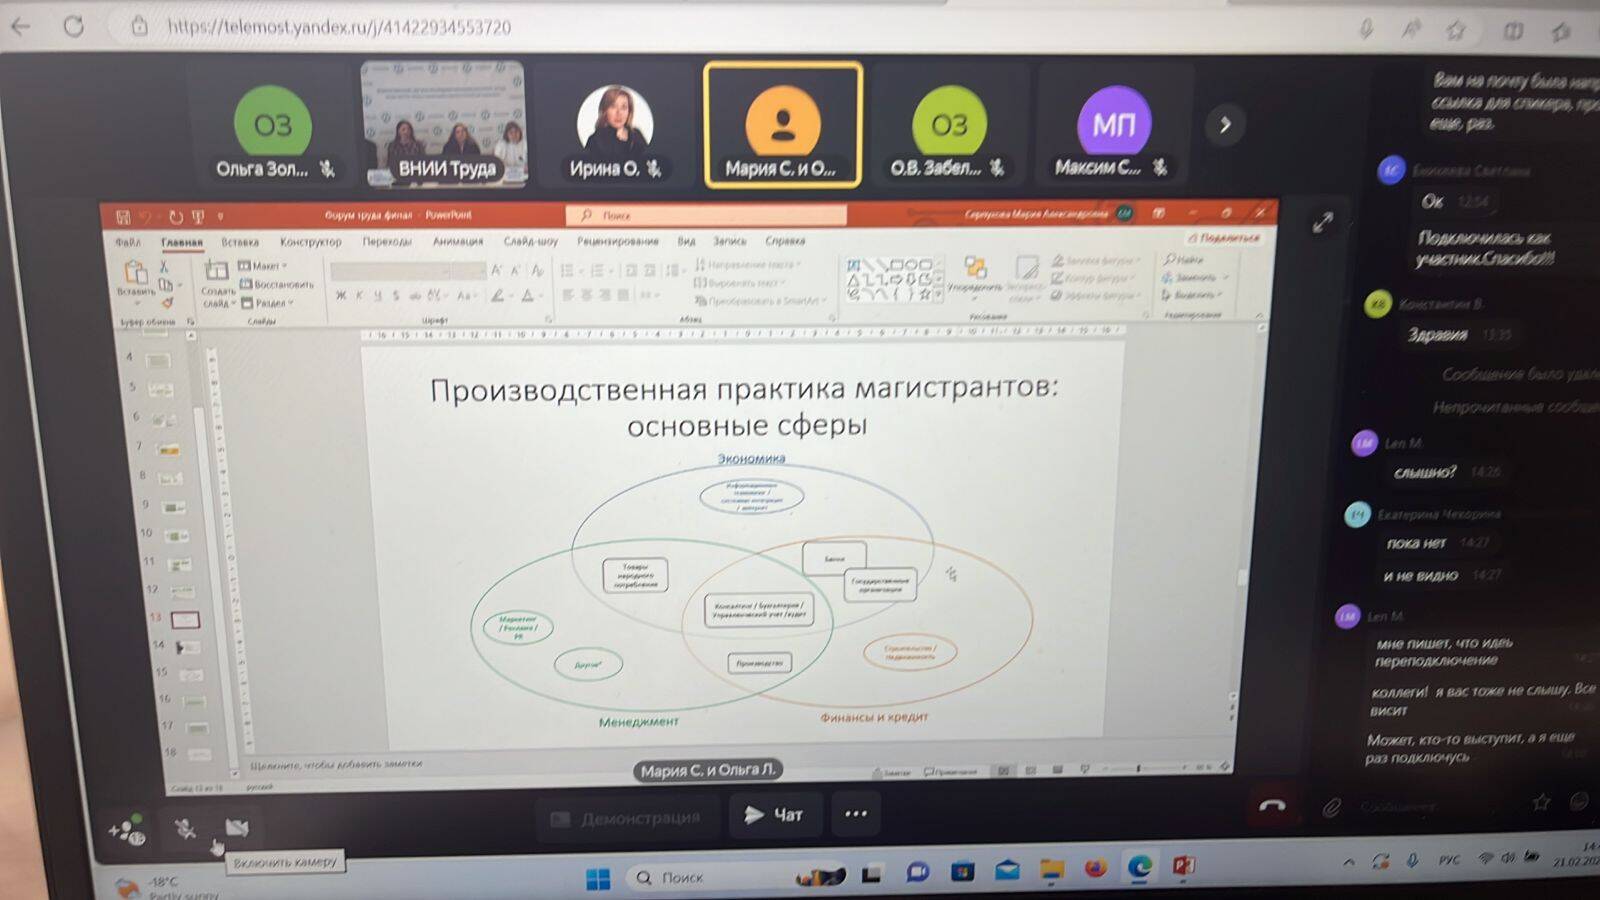Attach a file with the paperclip icon

(x=1331, y=807)
